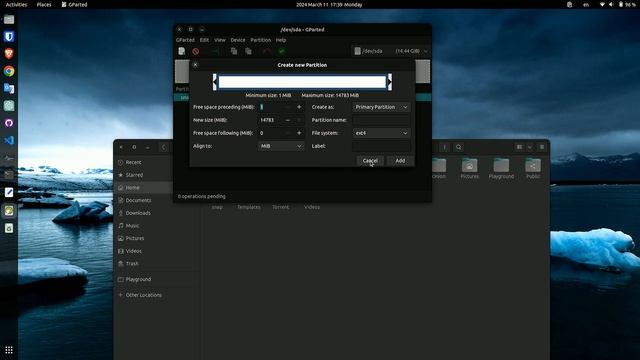Open the Places menu in top bar

pos(44,4)
